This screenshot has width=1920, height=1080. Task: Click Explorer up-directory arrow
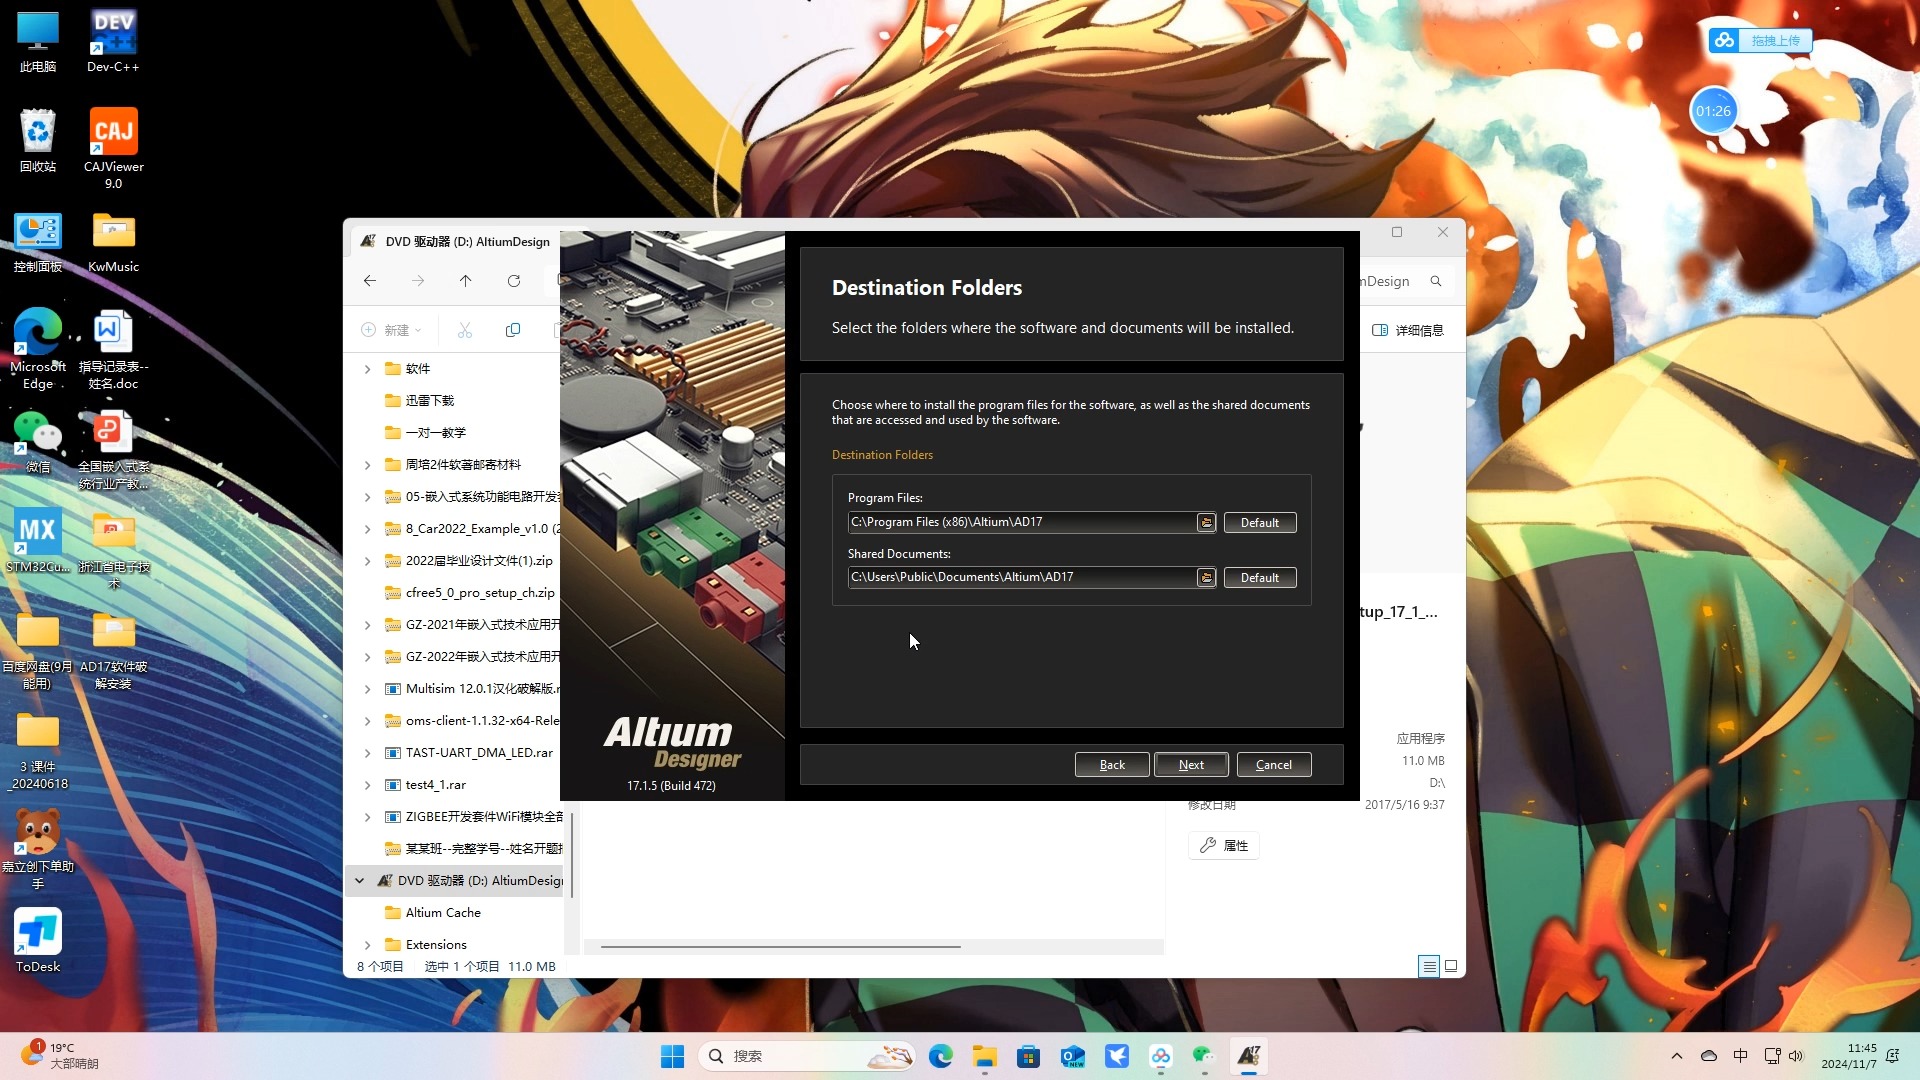pos(466,281)
